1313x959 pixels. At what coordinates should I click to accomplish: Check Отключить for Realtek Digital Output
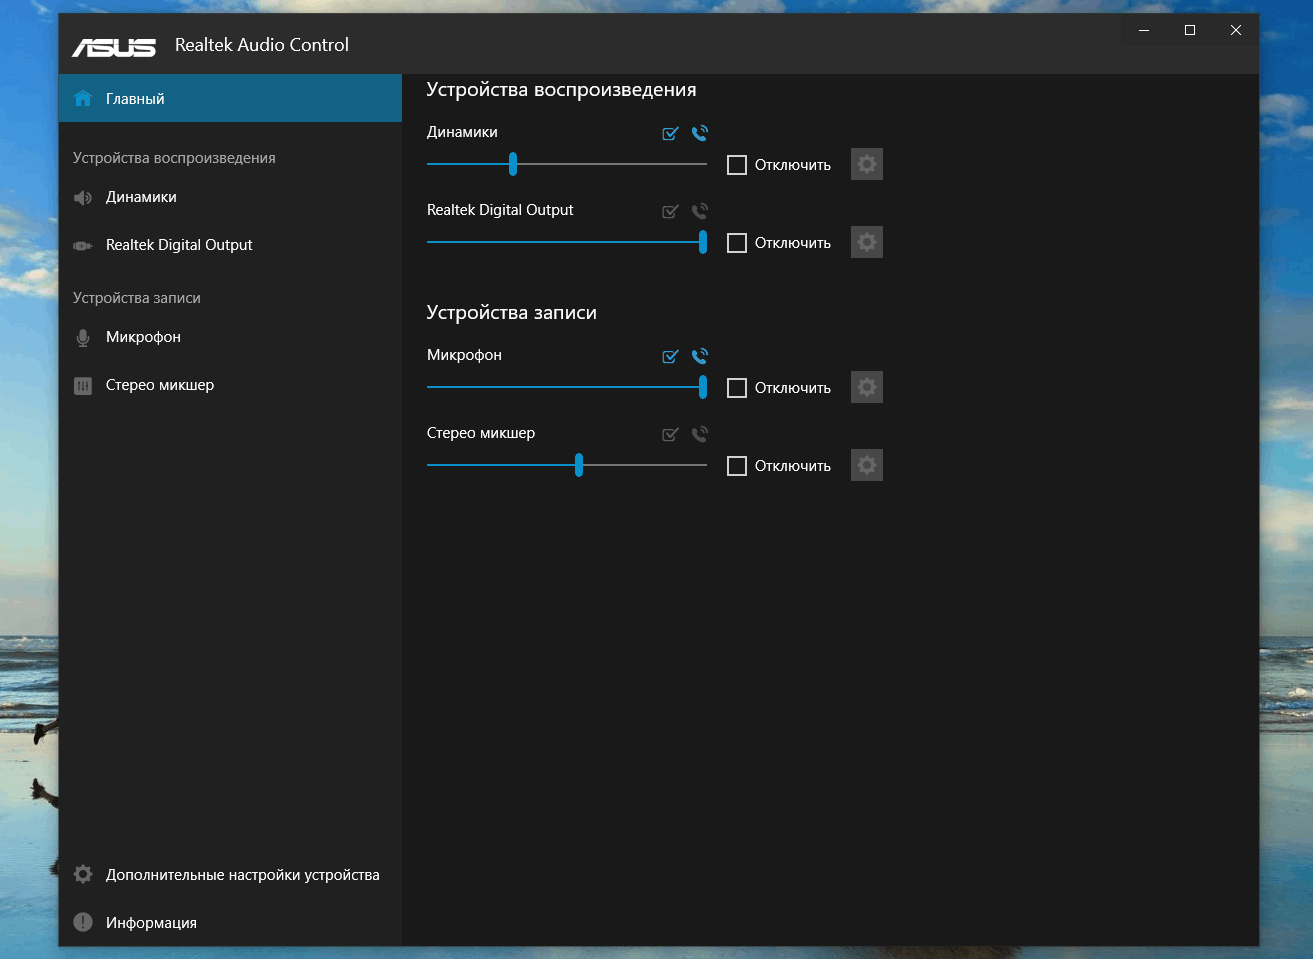point(737,243)
